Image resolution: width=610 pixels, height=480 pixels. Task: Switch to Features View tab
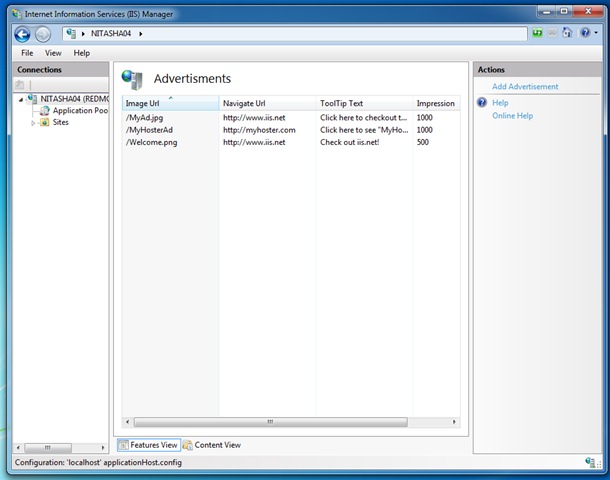click(x=149, y=445)
